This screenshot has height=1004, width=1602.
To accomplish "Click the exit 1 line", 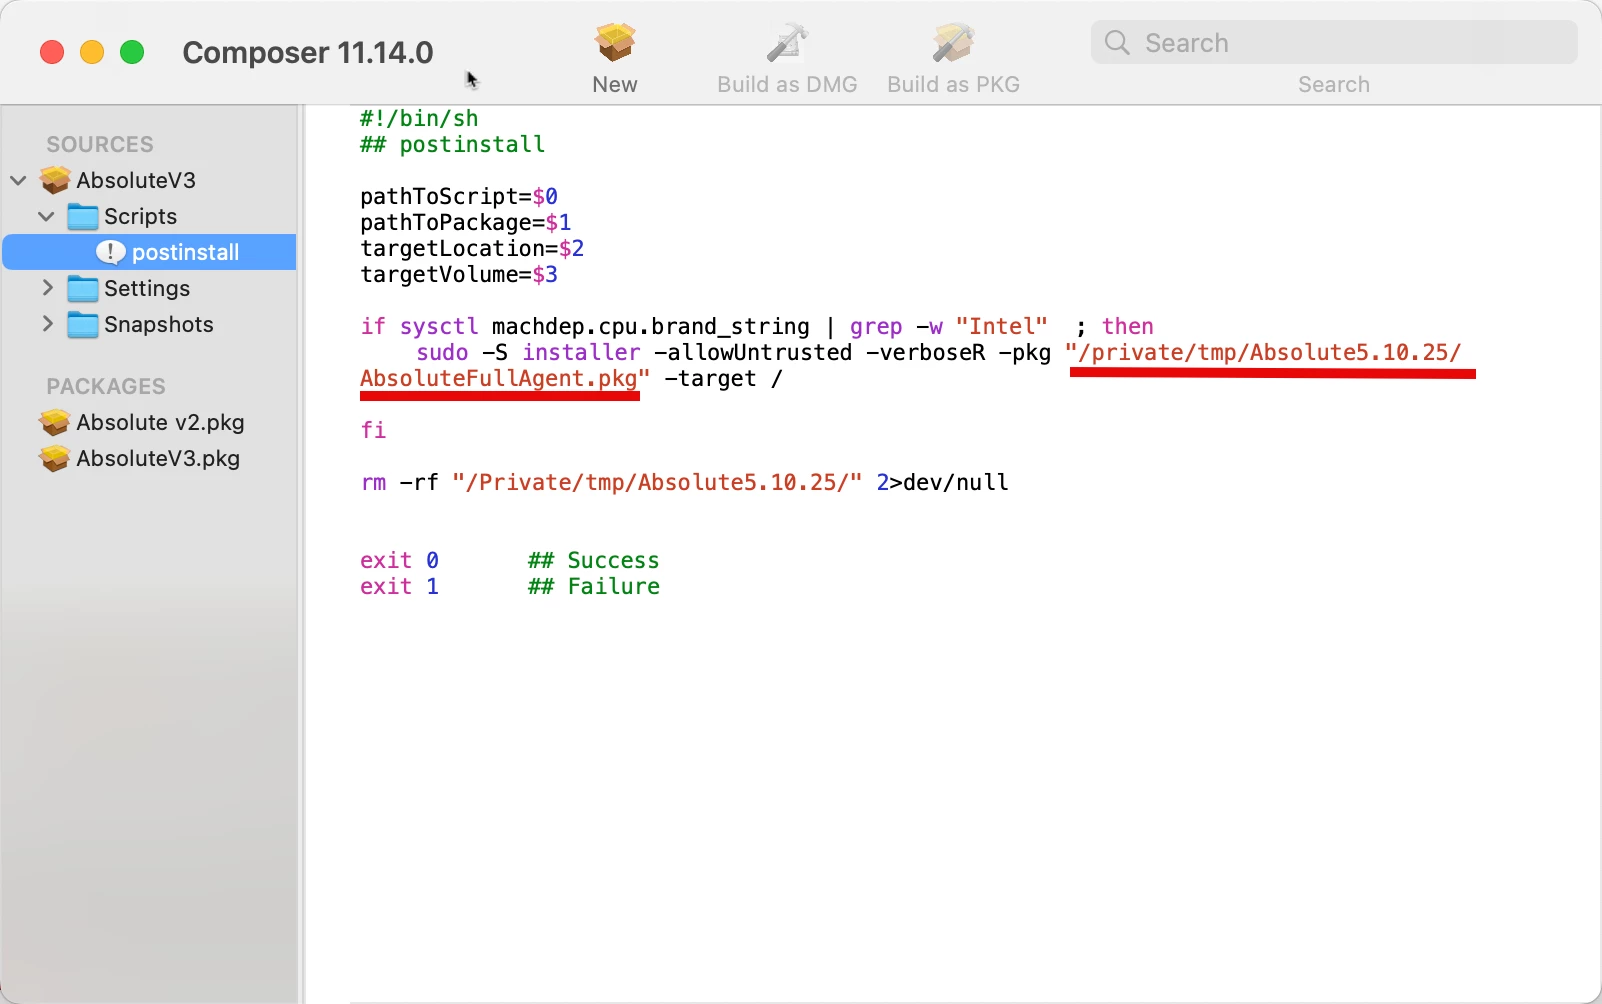I will click(x=399, y=586).
